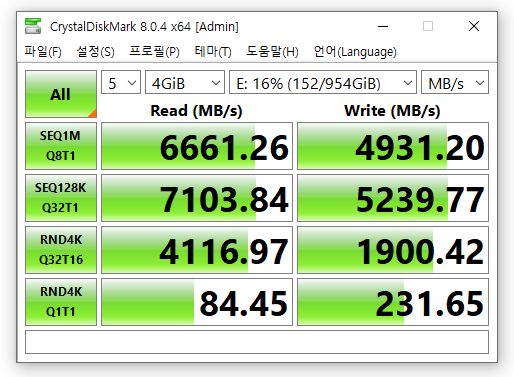The height and width of the screenshot is (377, 514).
Task: Click the RND4K Q1T1 read result 84.45
Action: point(197,302)
